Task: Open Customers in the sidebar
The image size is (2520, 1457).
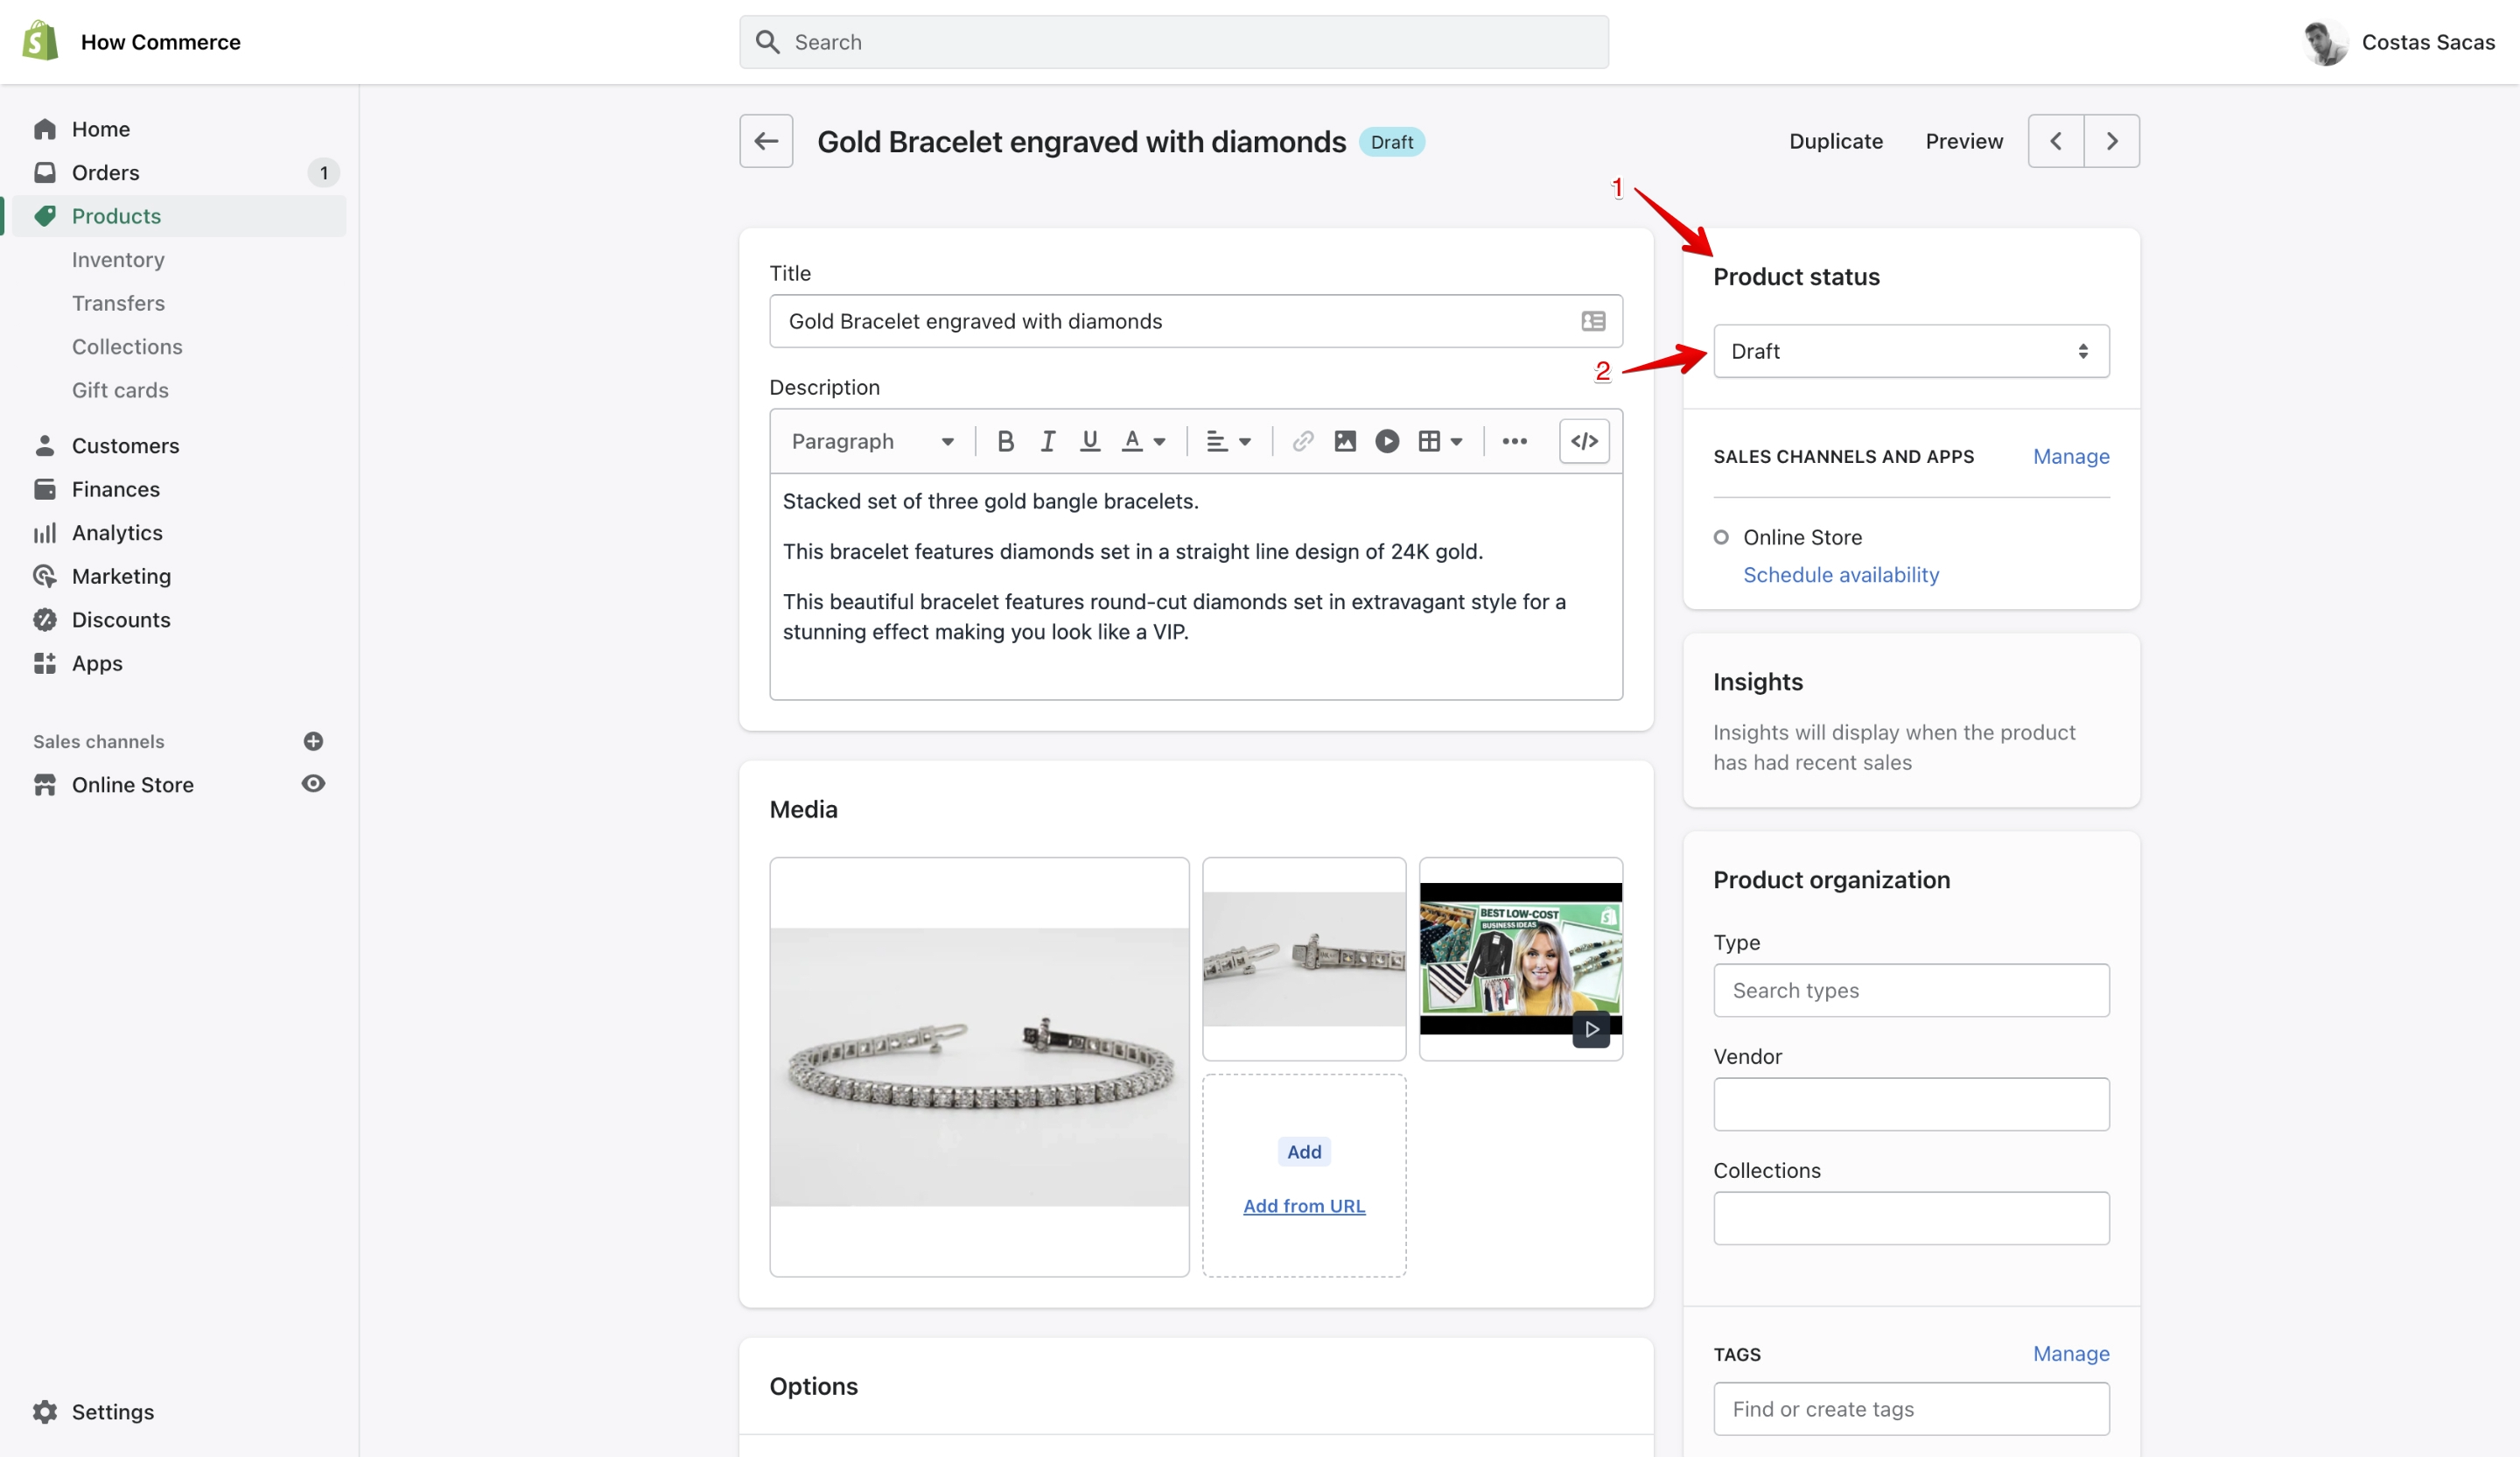Action: coord(125,445)
